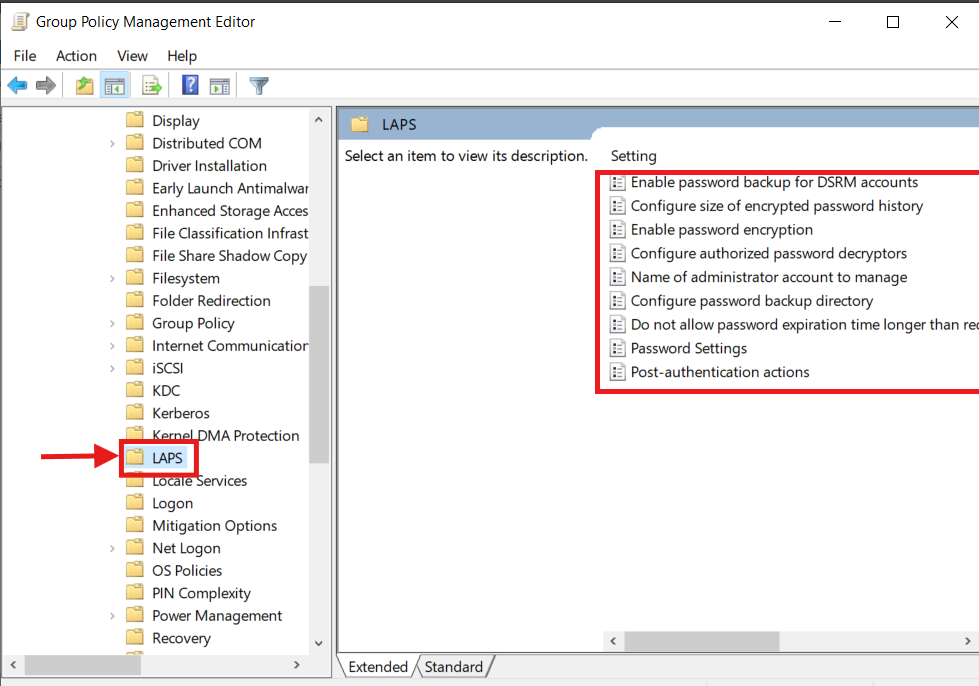Select the Kerberos folder in tree
This screenshot has height=686, width=979.
click(x=180, y=413)
